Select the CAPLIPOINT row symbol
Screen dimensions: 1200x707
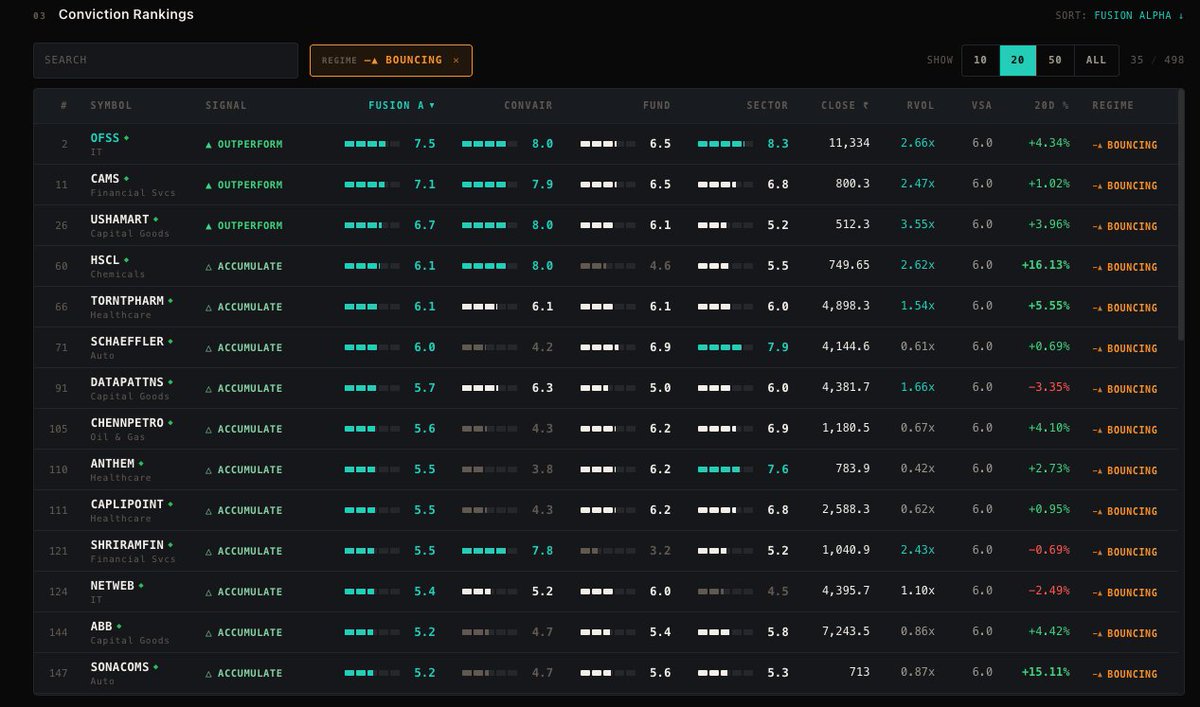(127, 504)
